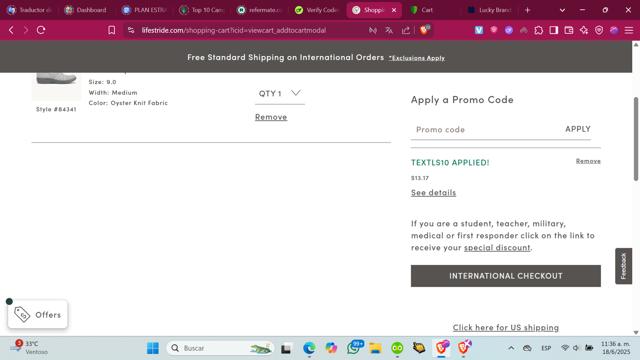This screenshot has width=640, height=360.
Task: Open the green owl-faced taskbar app
Action: click(x=397, y=348)
